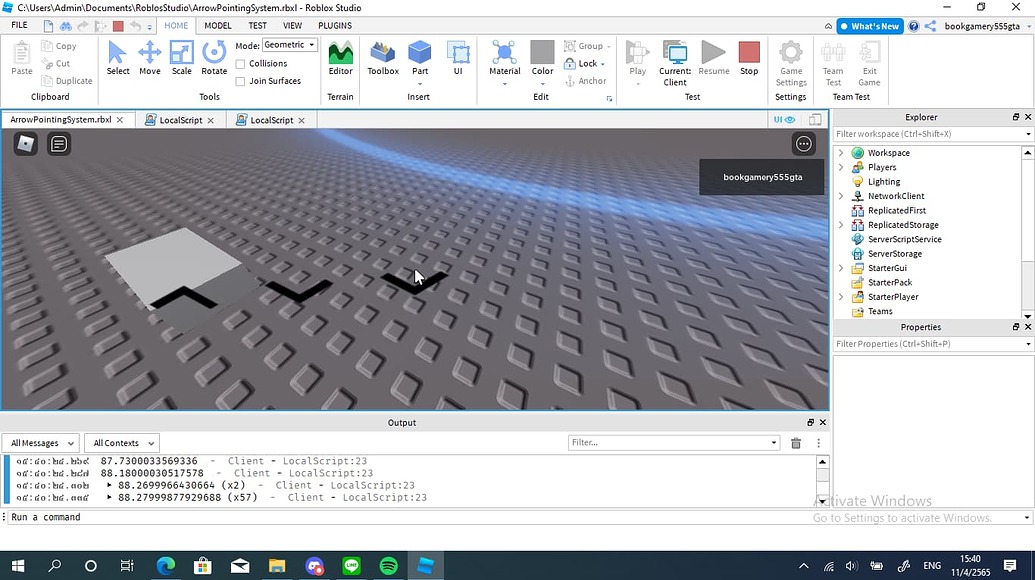Enable the Collisions checkbox
Viewport: 1035px width, 580px height.
[x=241, y=63]
